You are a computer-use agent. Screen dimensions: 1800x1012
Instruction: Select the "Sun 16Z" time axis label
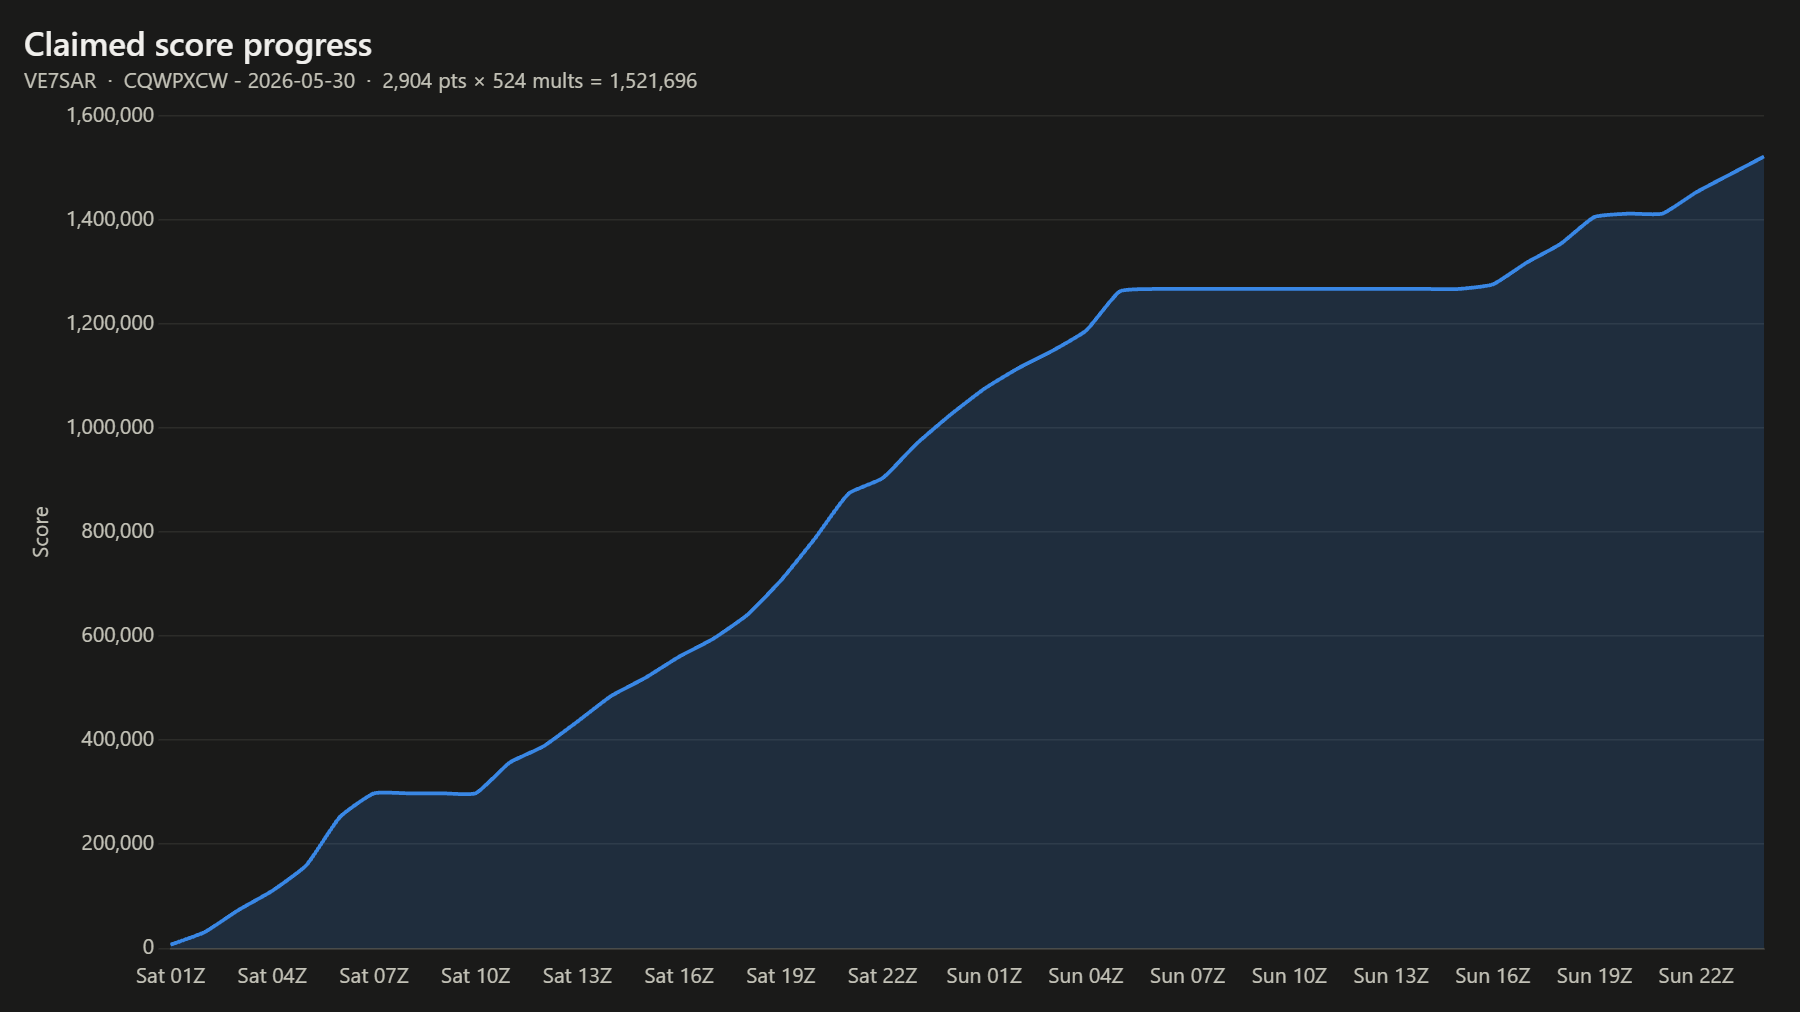pyautogui.click(x=1493, y=976)
